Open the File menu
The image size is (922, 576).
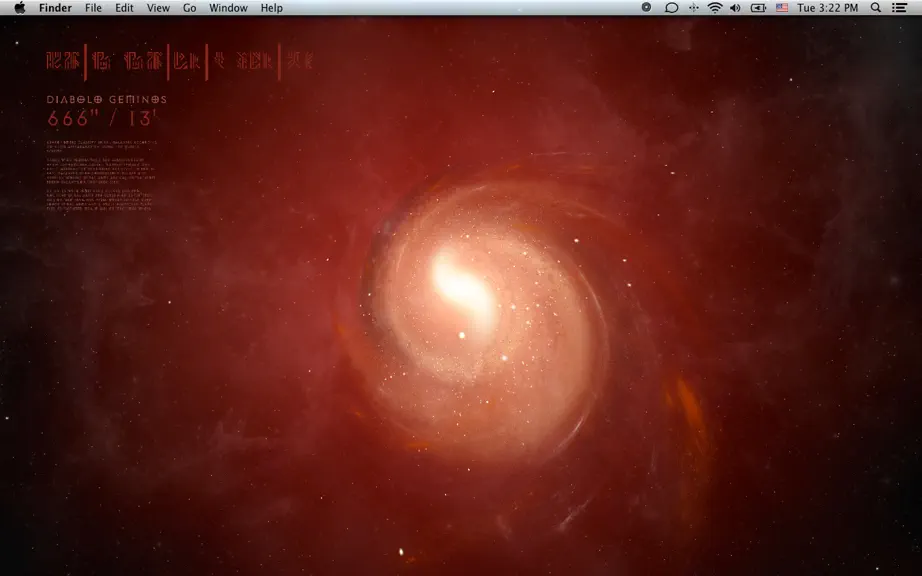coord(93,8)
